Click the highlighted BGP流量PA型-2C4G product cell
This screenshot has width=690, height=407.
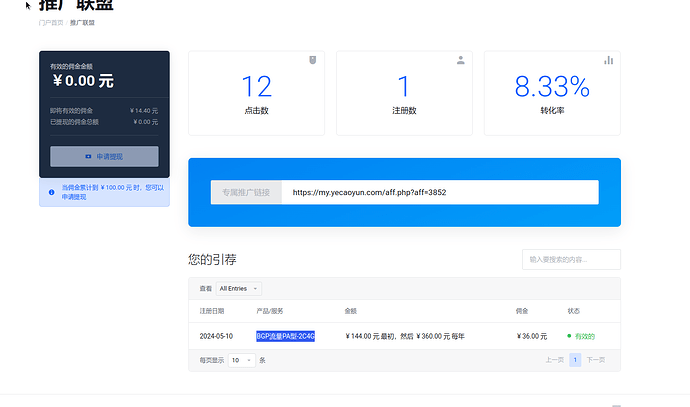click(x=286, y=336)
